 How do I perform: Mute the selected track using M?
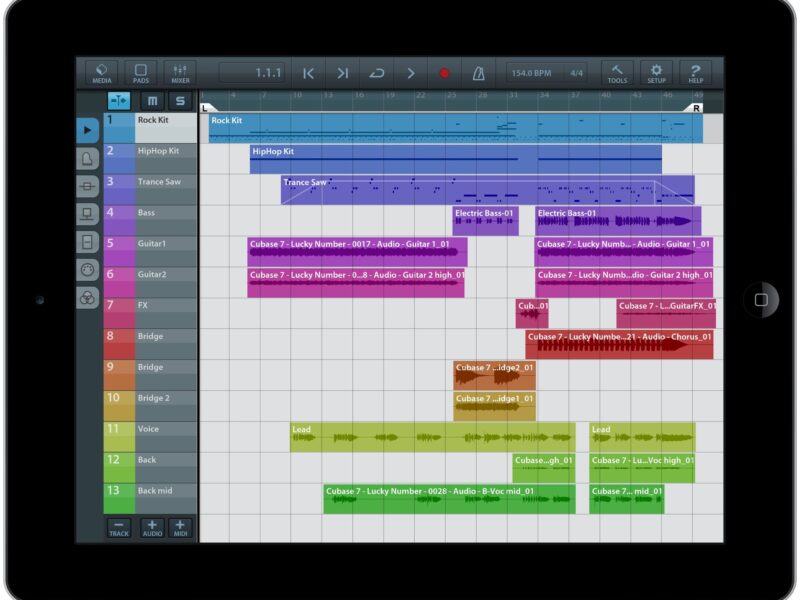(x=152, y=101)
